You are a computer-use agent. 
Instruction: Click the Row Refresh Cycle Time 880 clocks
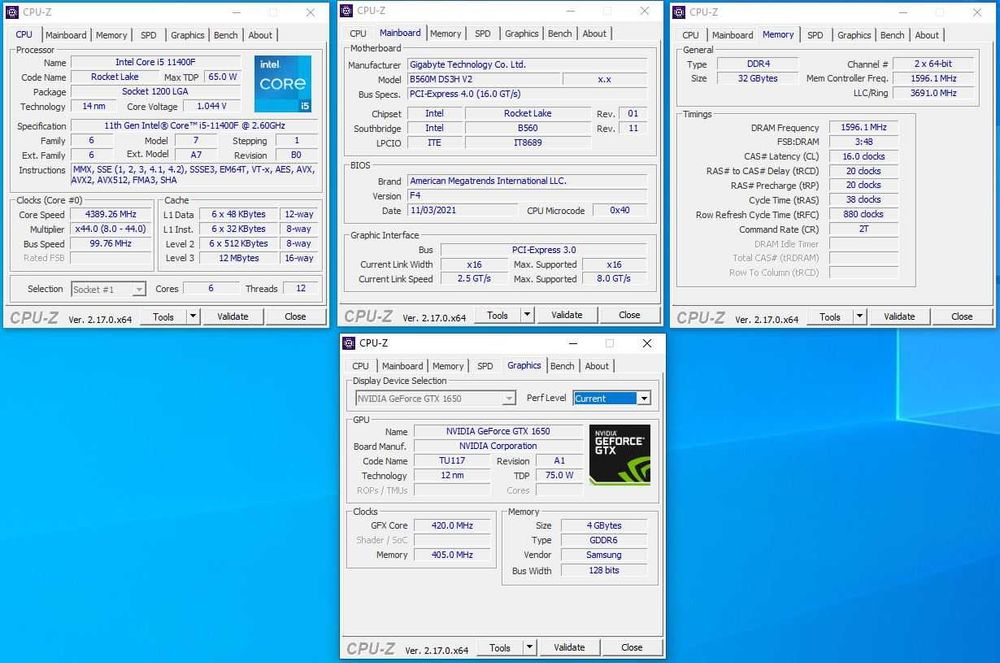864,214
